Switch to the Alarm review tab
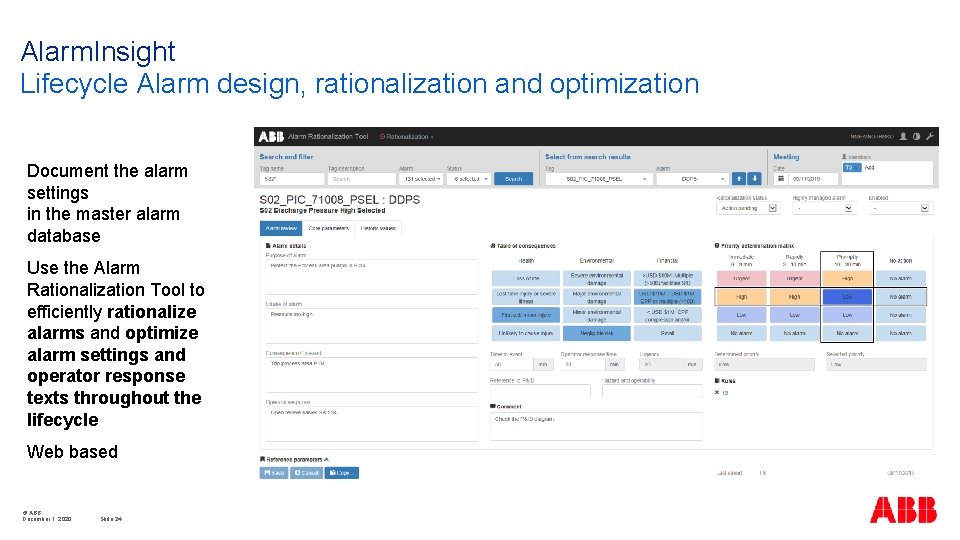 (x=281, y=228)
